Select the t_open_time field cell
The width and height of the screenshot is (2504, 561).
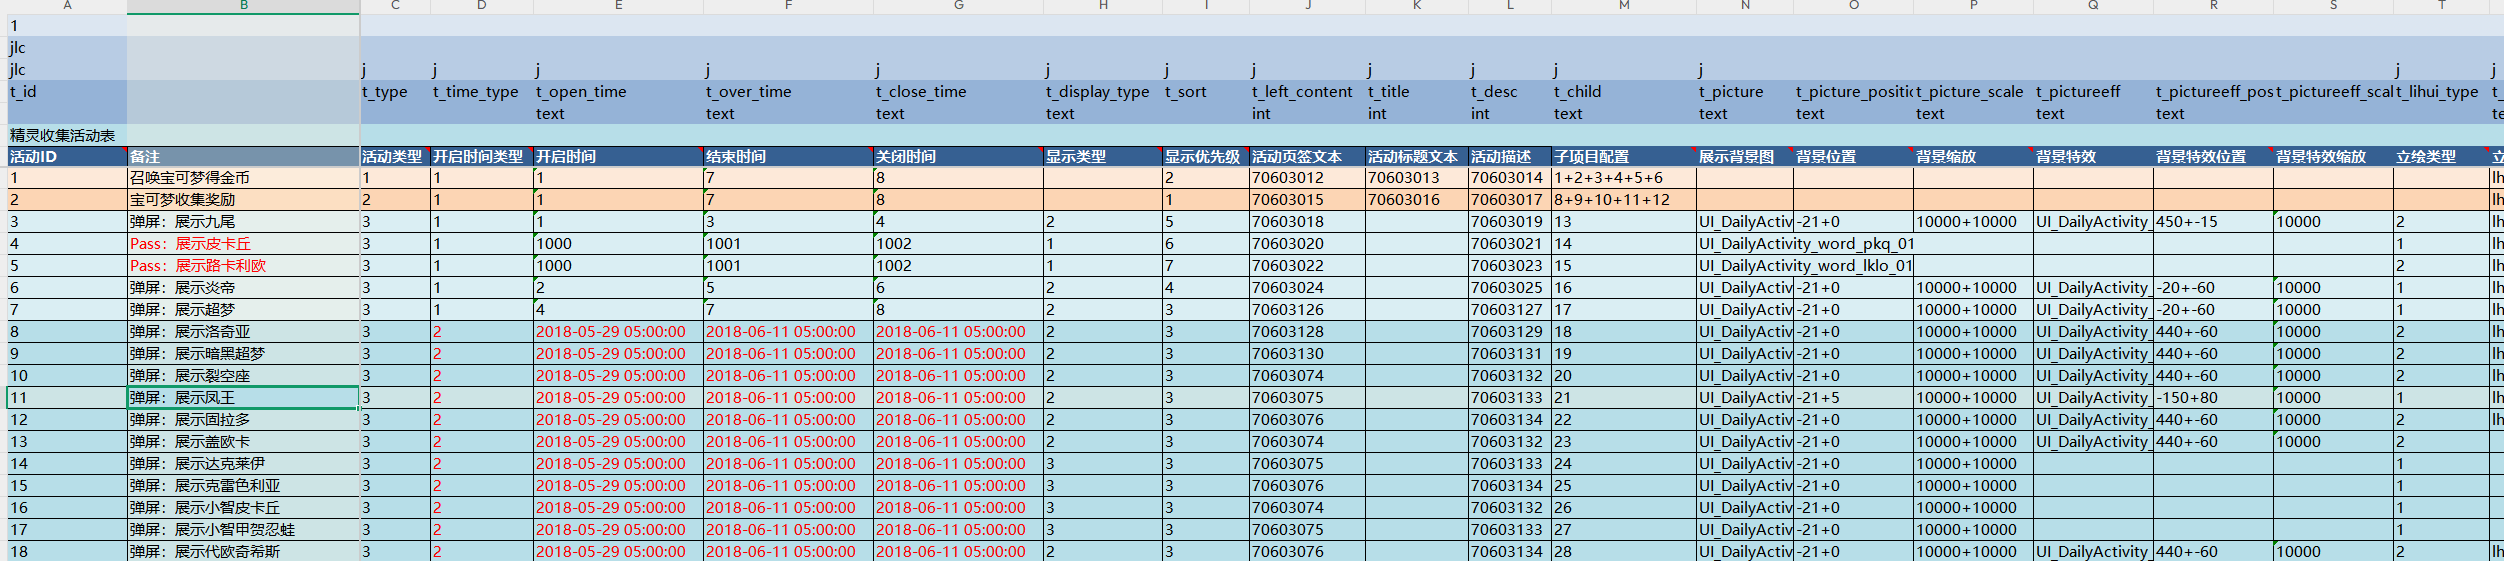click(618, 92)
